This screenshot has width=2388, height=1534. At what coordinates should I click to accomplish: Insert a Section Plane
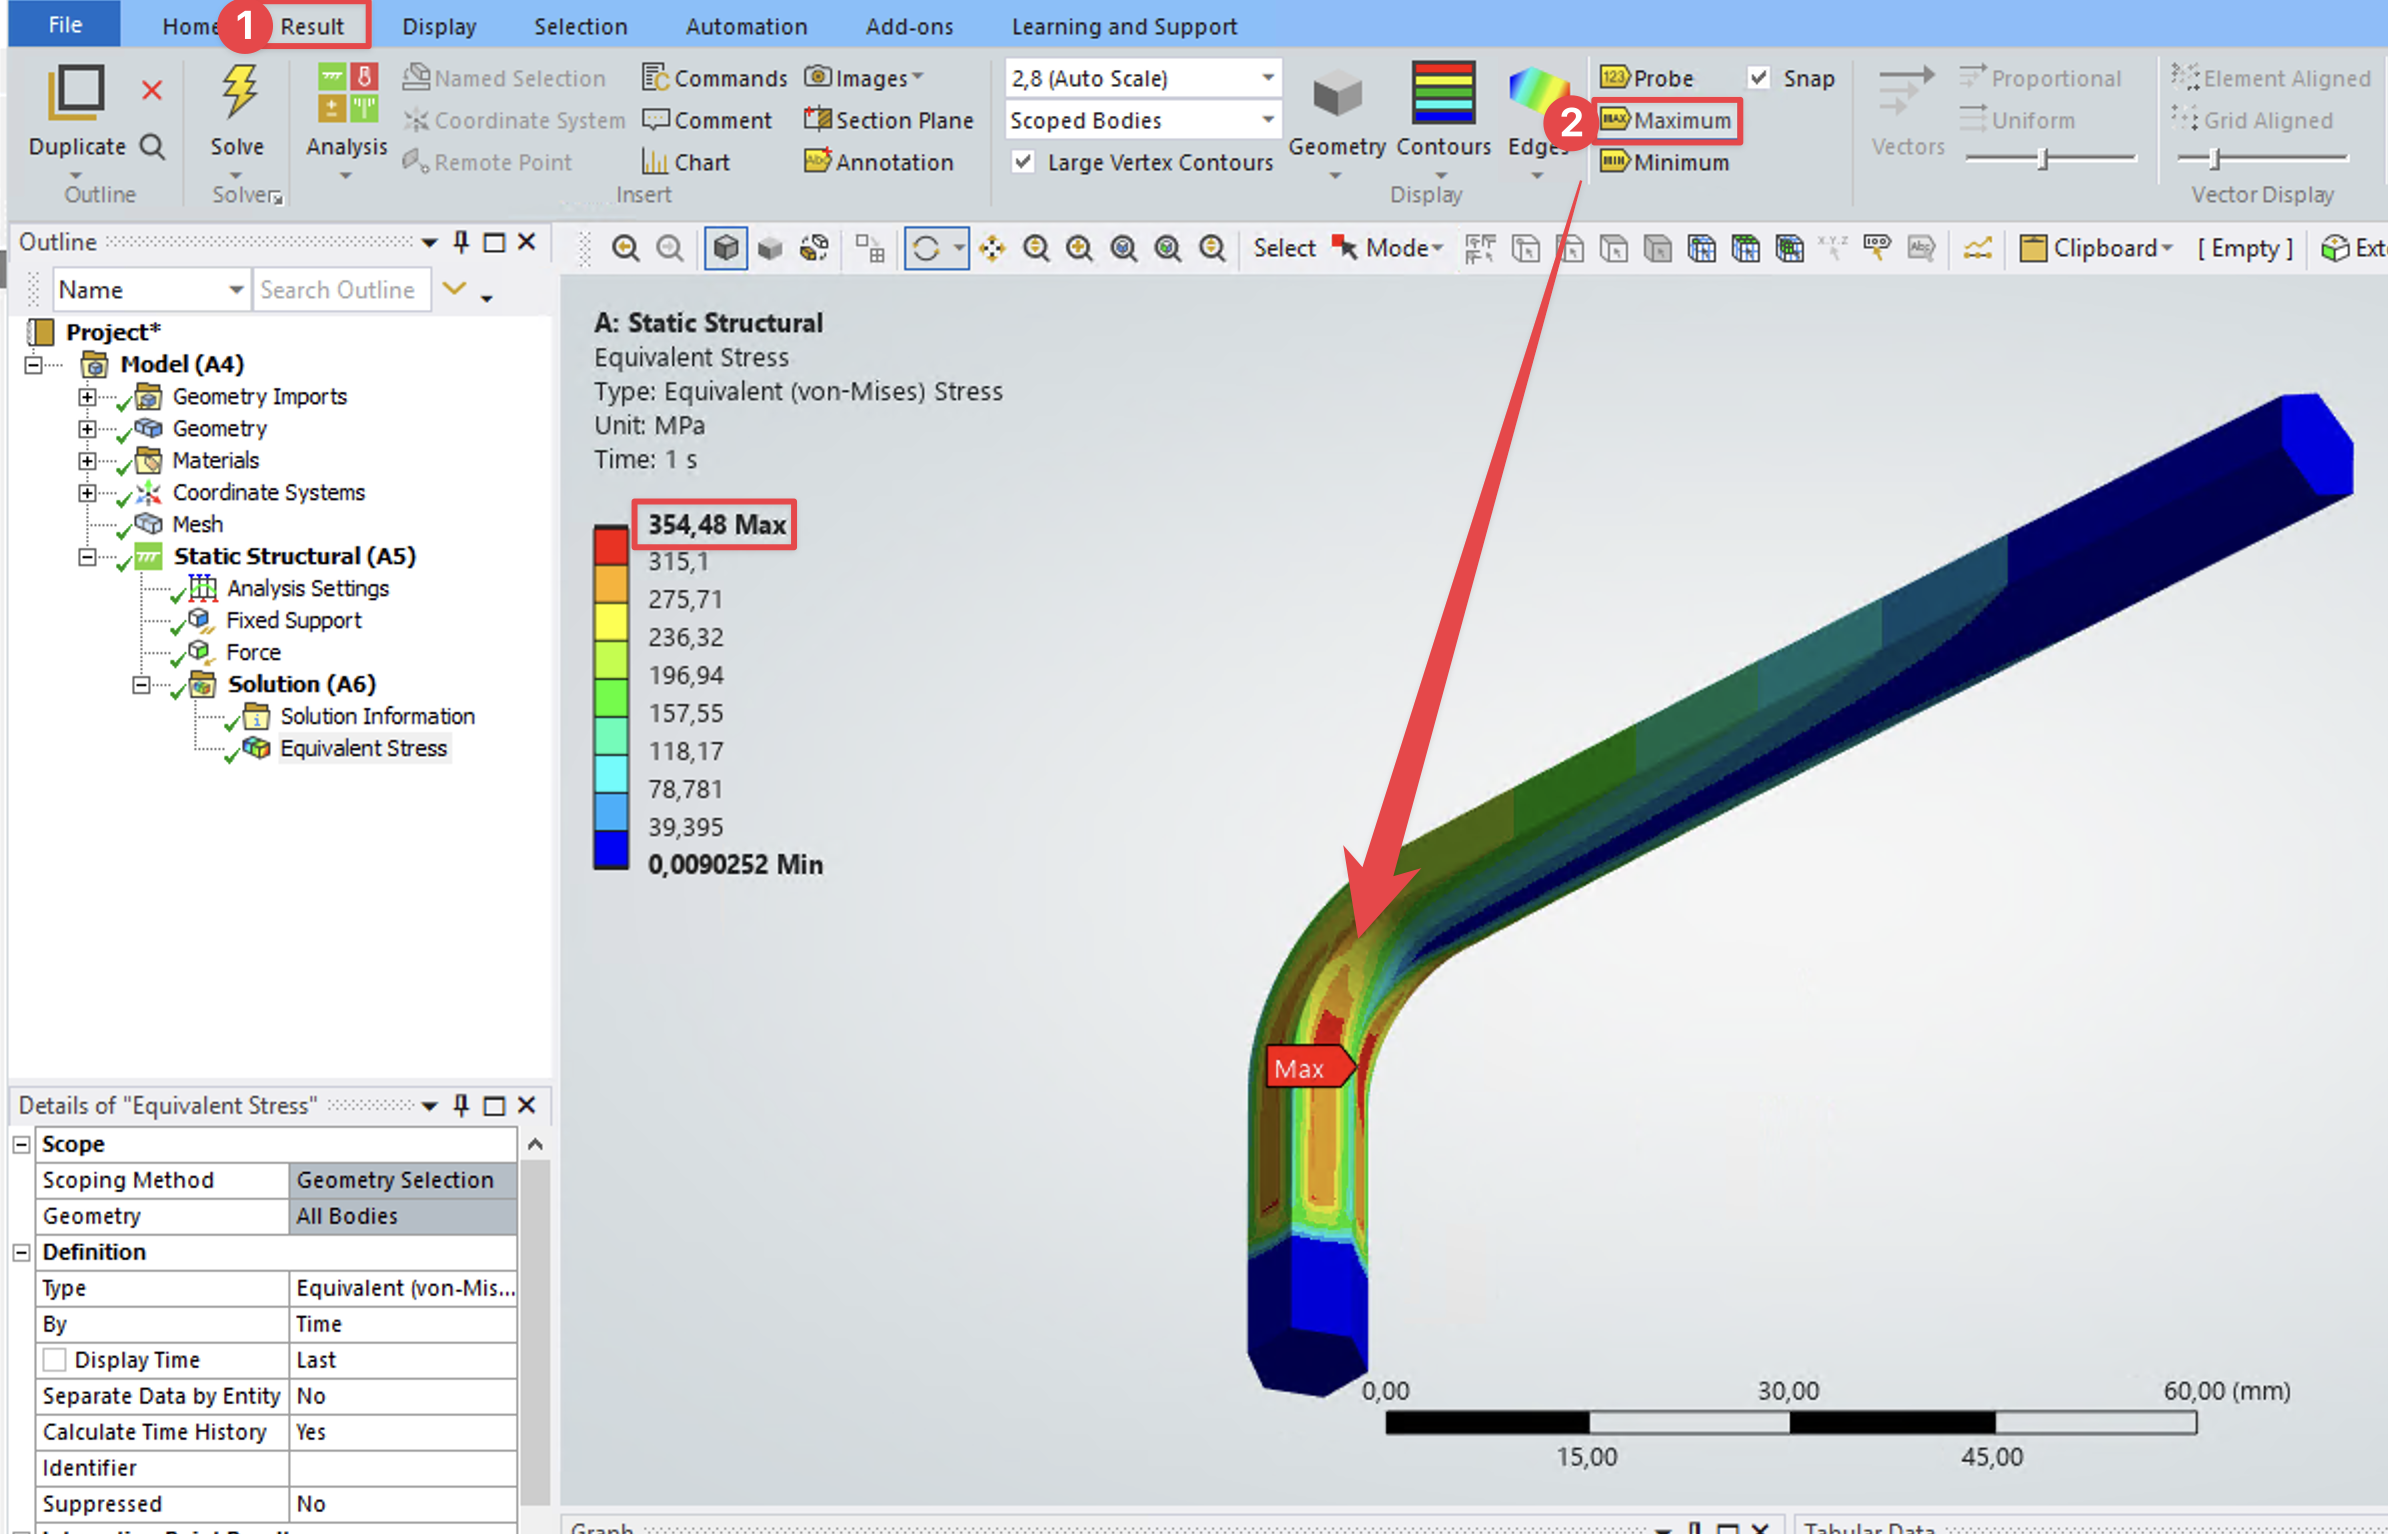pyautogui.click(x=888, y=120)
